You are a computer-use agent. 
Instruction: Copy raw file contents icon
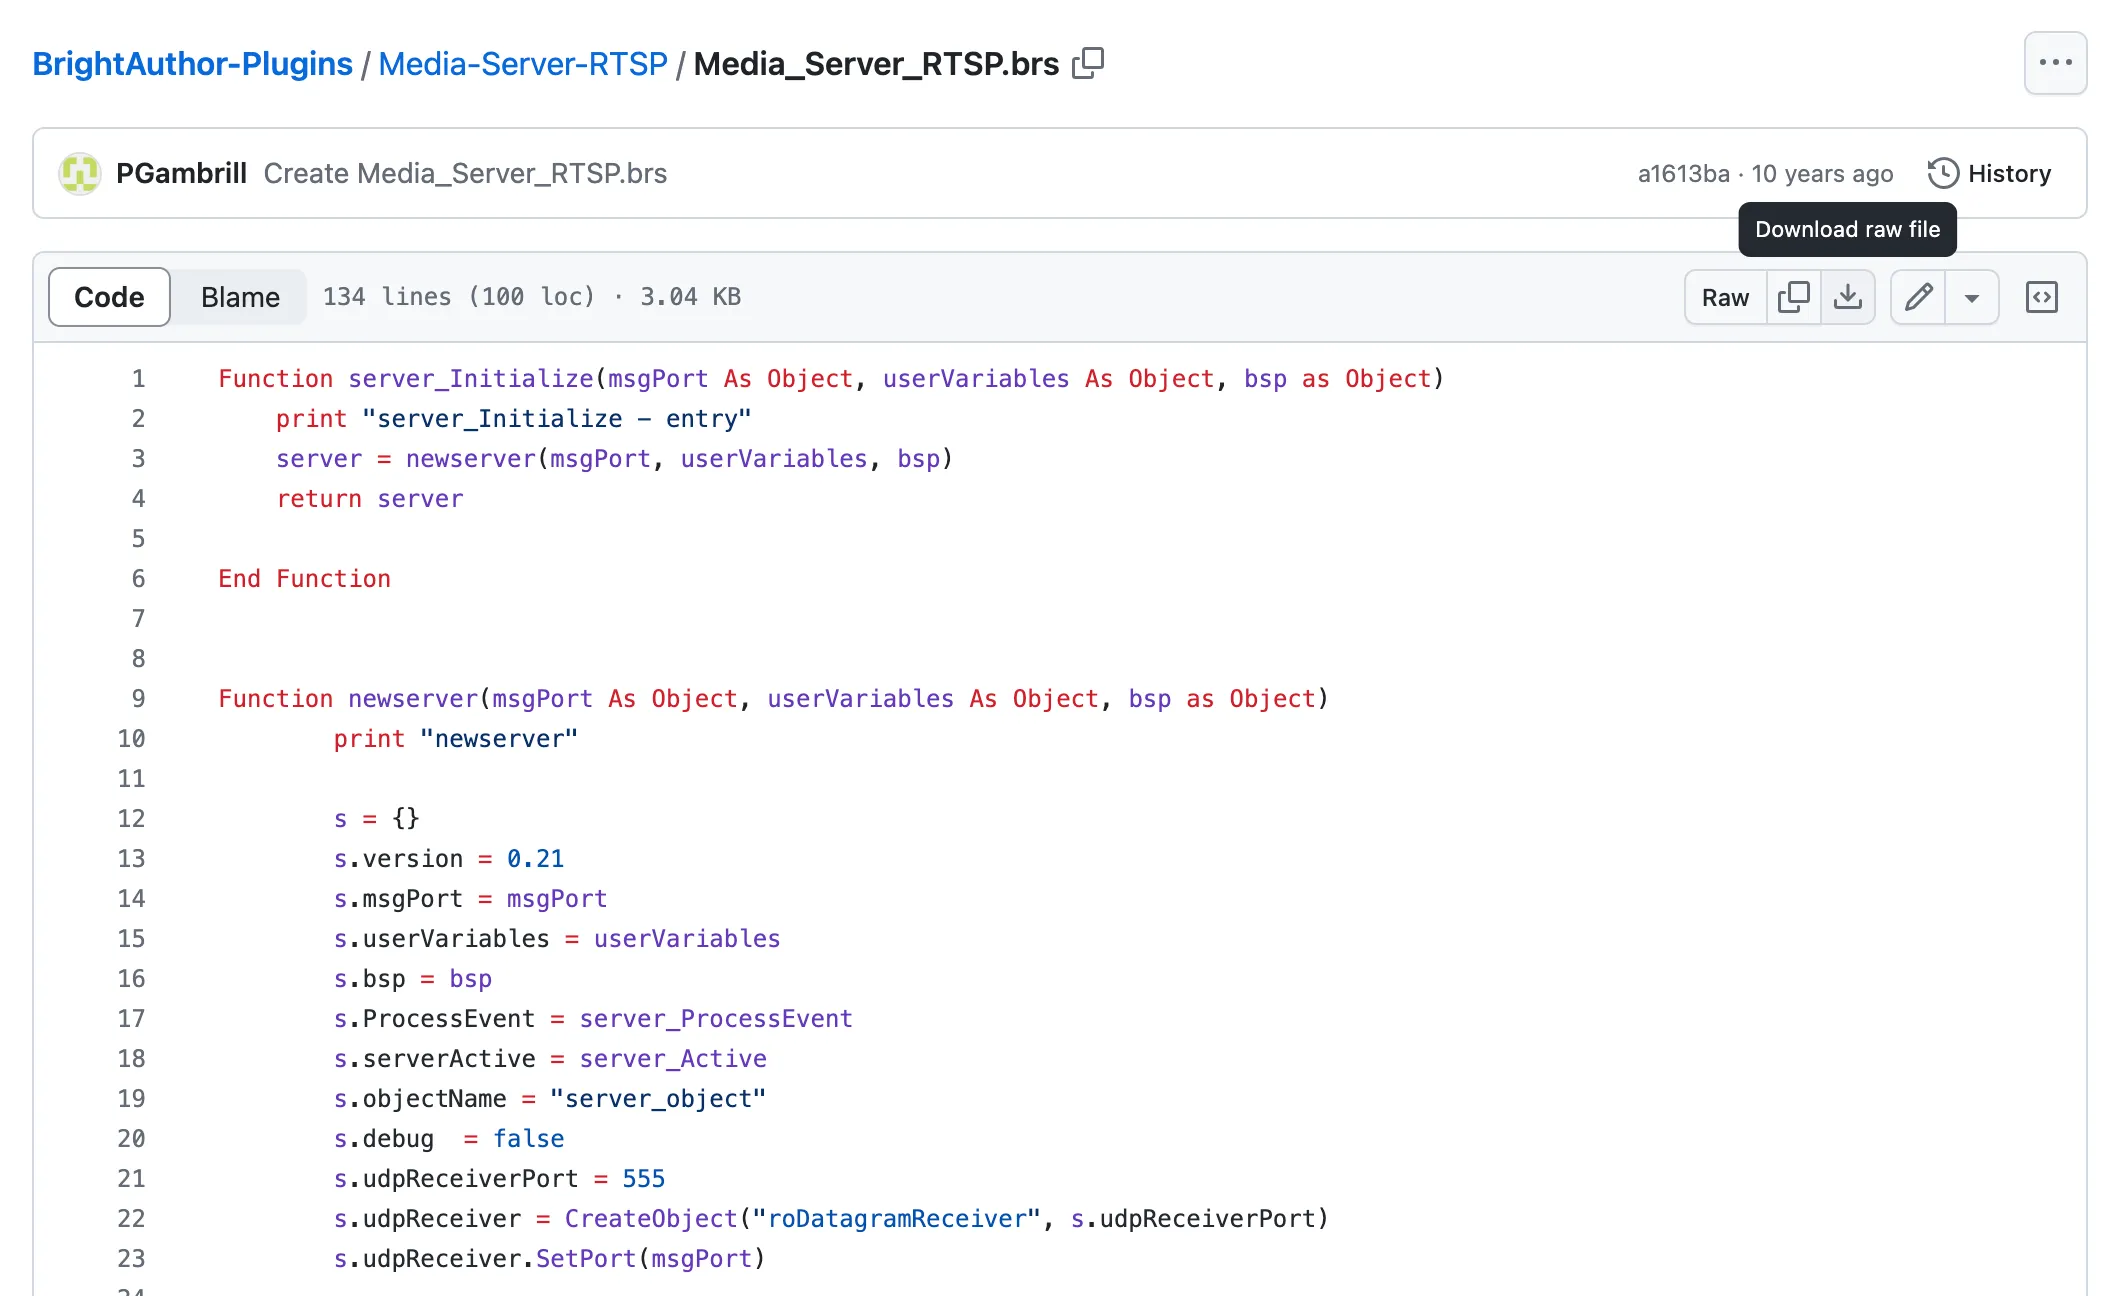pos(1793,297)
